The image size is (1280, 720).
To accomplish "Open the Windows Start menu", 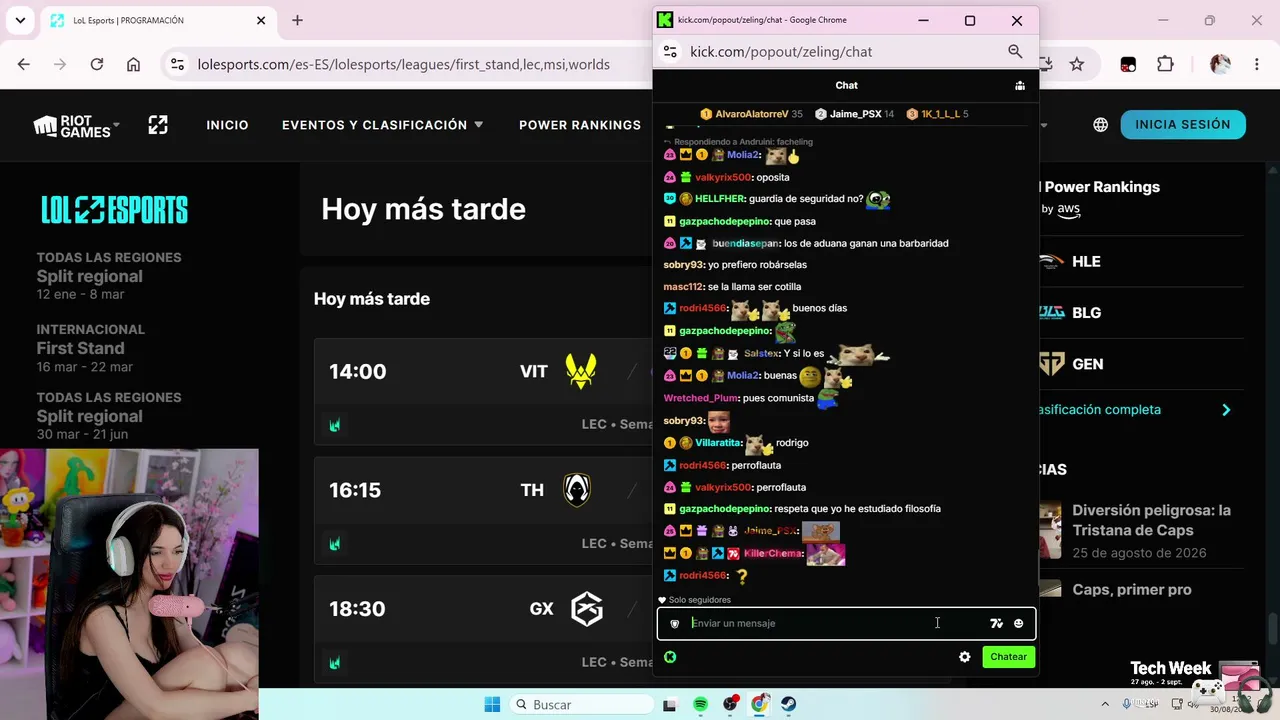I will pyautogui.click(x=492, y=705).
